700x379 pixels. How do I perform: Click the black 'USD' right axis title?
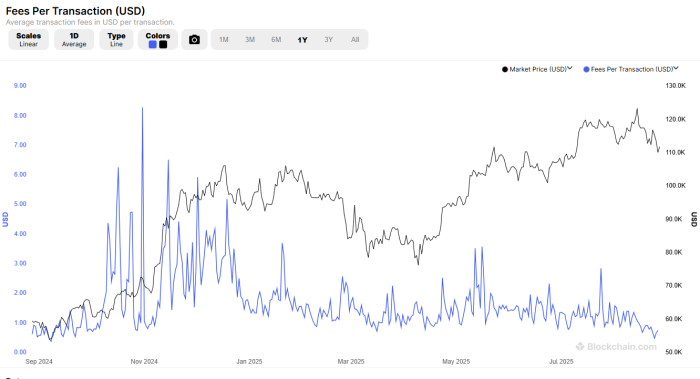694,219
